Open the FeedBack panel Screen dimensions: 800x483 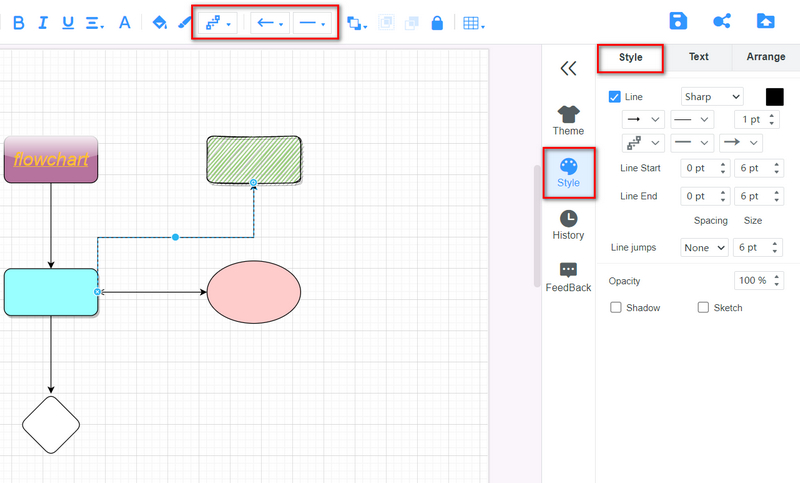pos(568,277)
